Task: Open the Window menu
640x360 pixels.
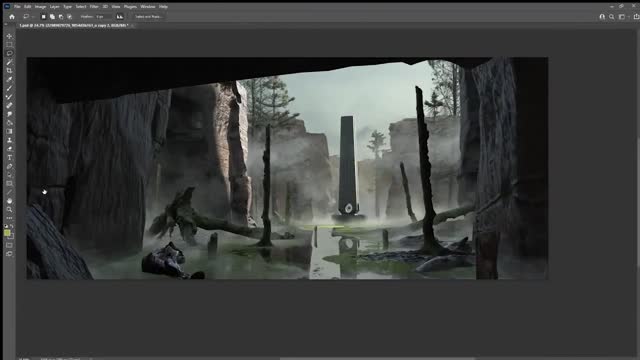Action: [148, 7]
